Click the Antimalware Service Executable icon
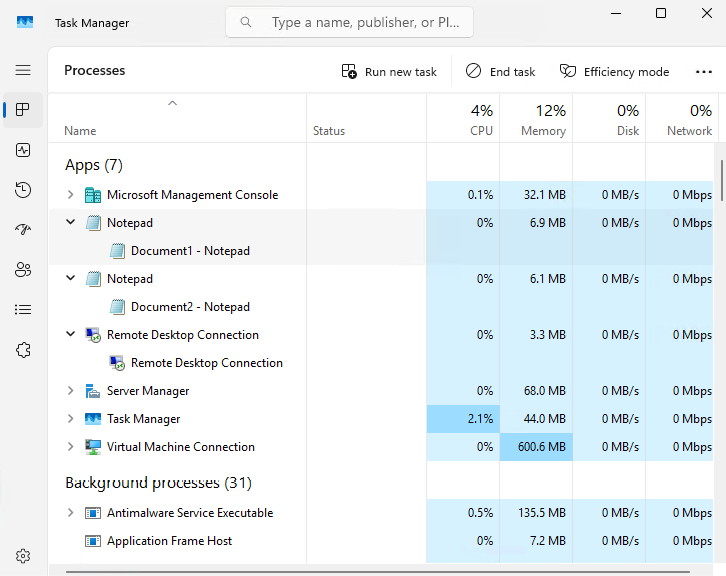Screen dimensions: 726x576 tap(93, 513)
